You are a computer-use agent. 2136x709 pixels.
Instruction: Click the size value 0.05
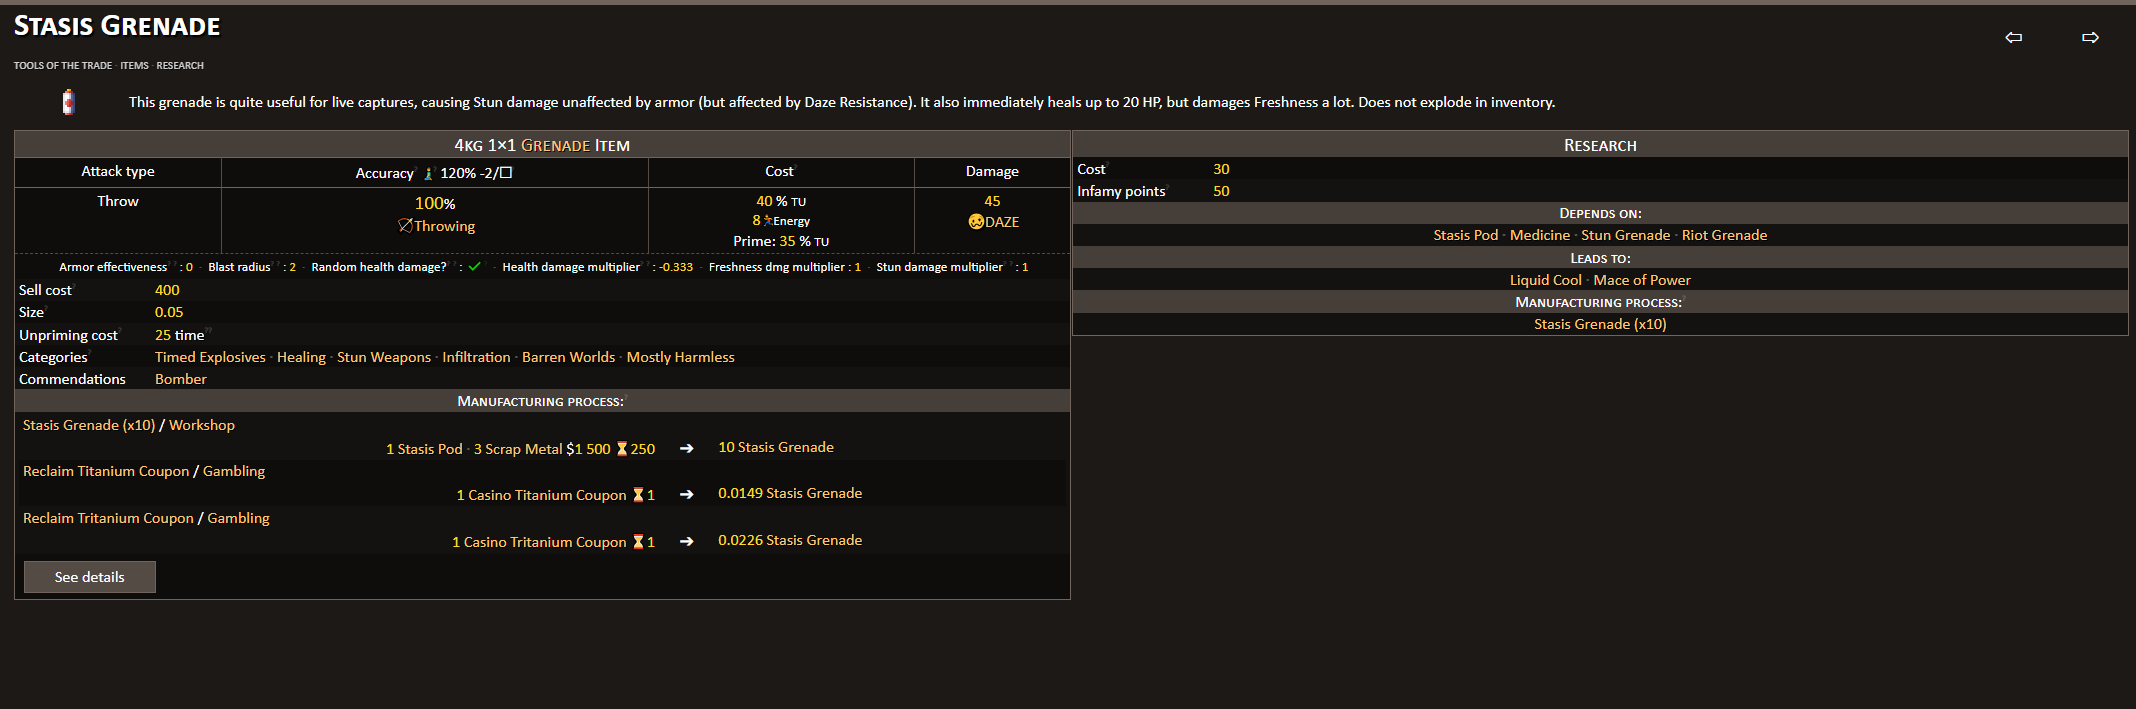(169, 312)
